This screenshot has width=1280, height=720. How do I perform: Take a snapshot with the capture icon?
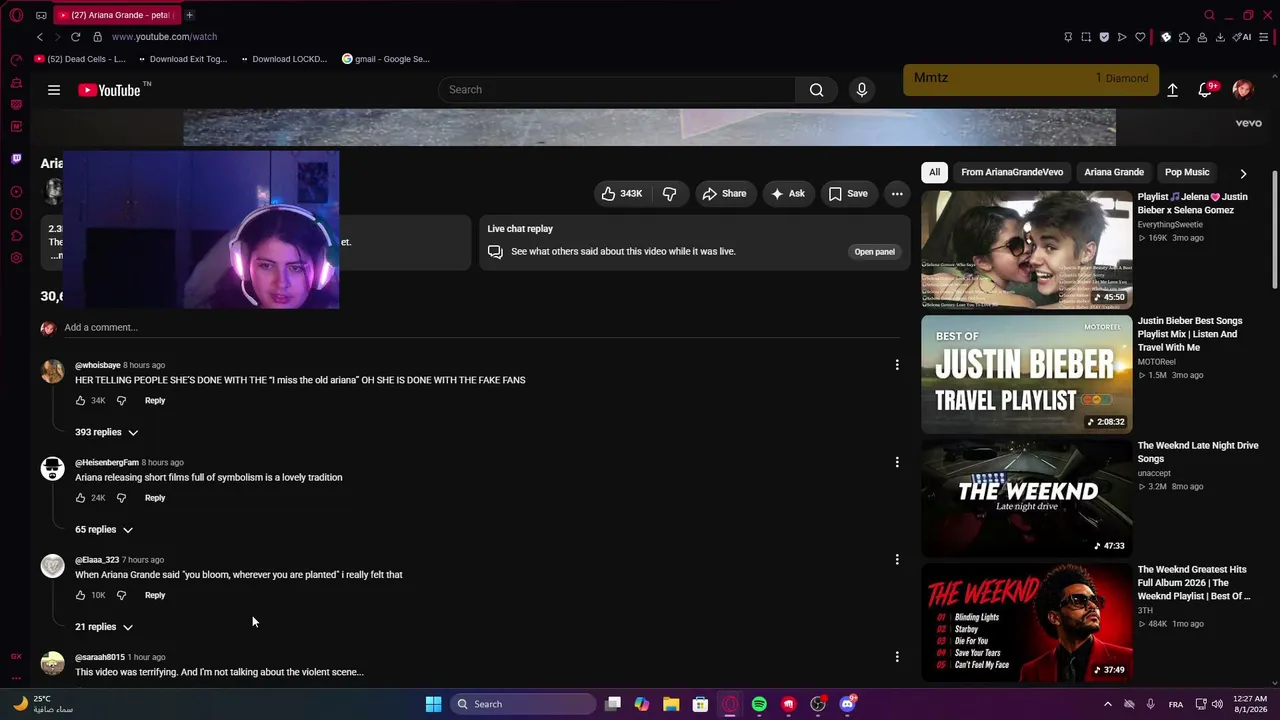(x=1086, y=37)
